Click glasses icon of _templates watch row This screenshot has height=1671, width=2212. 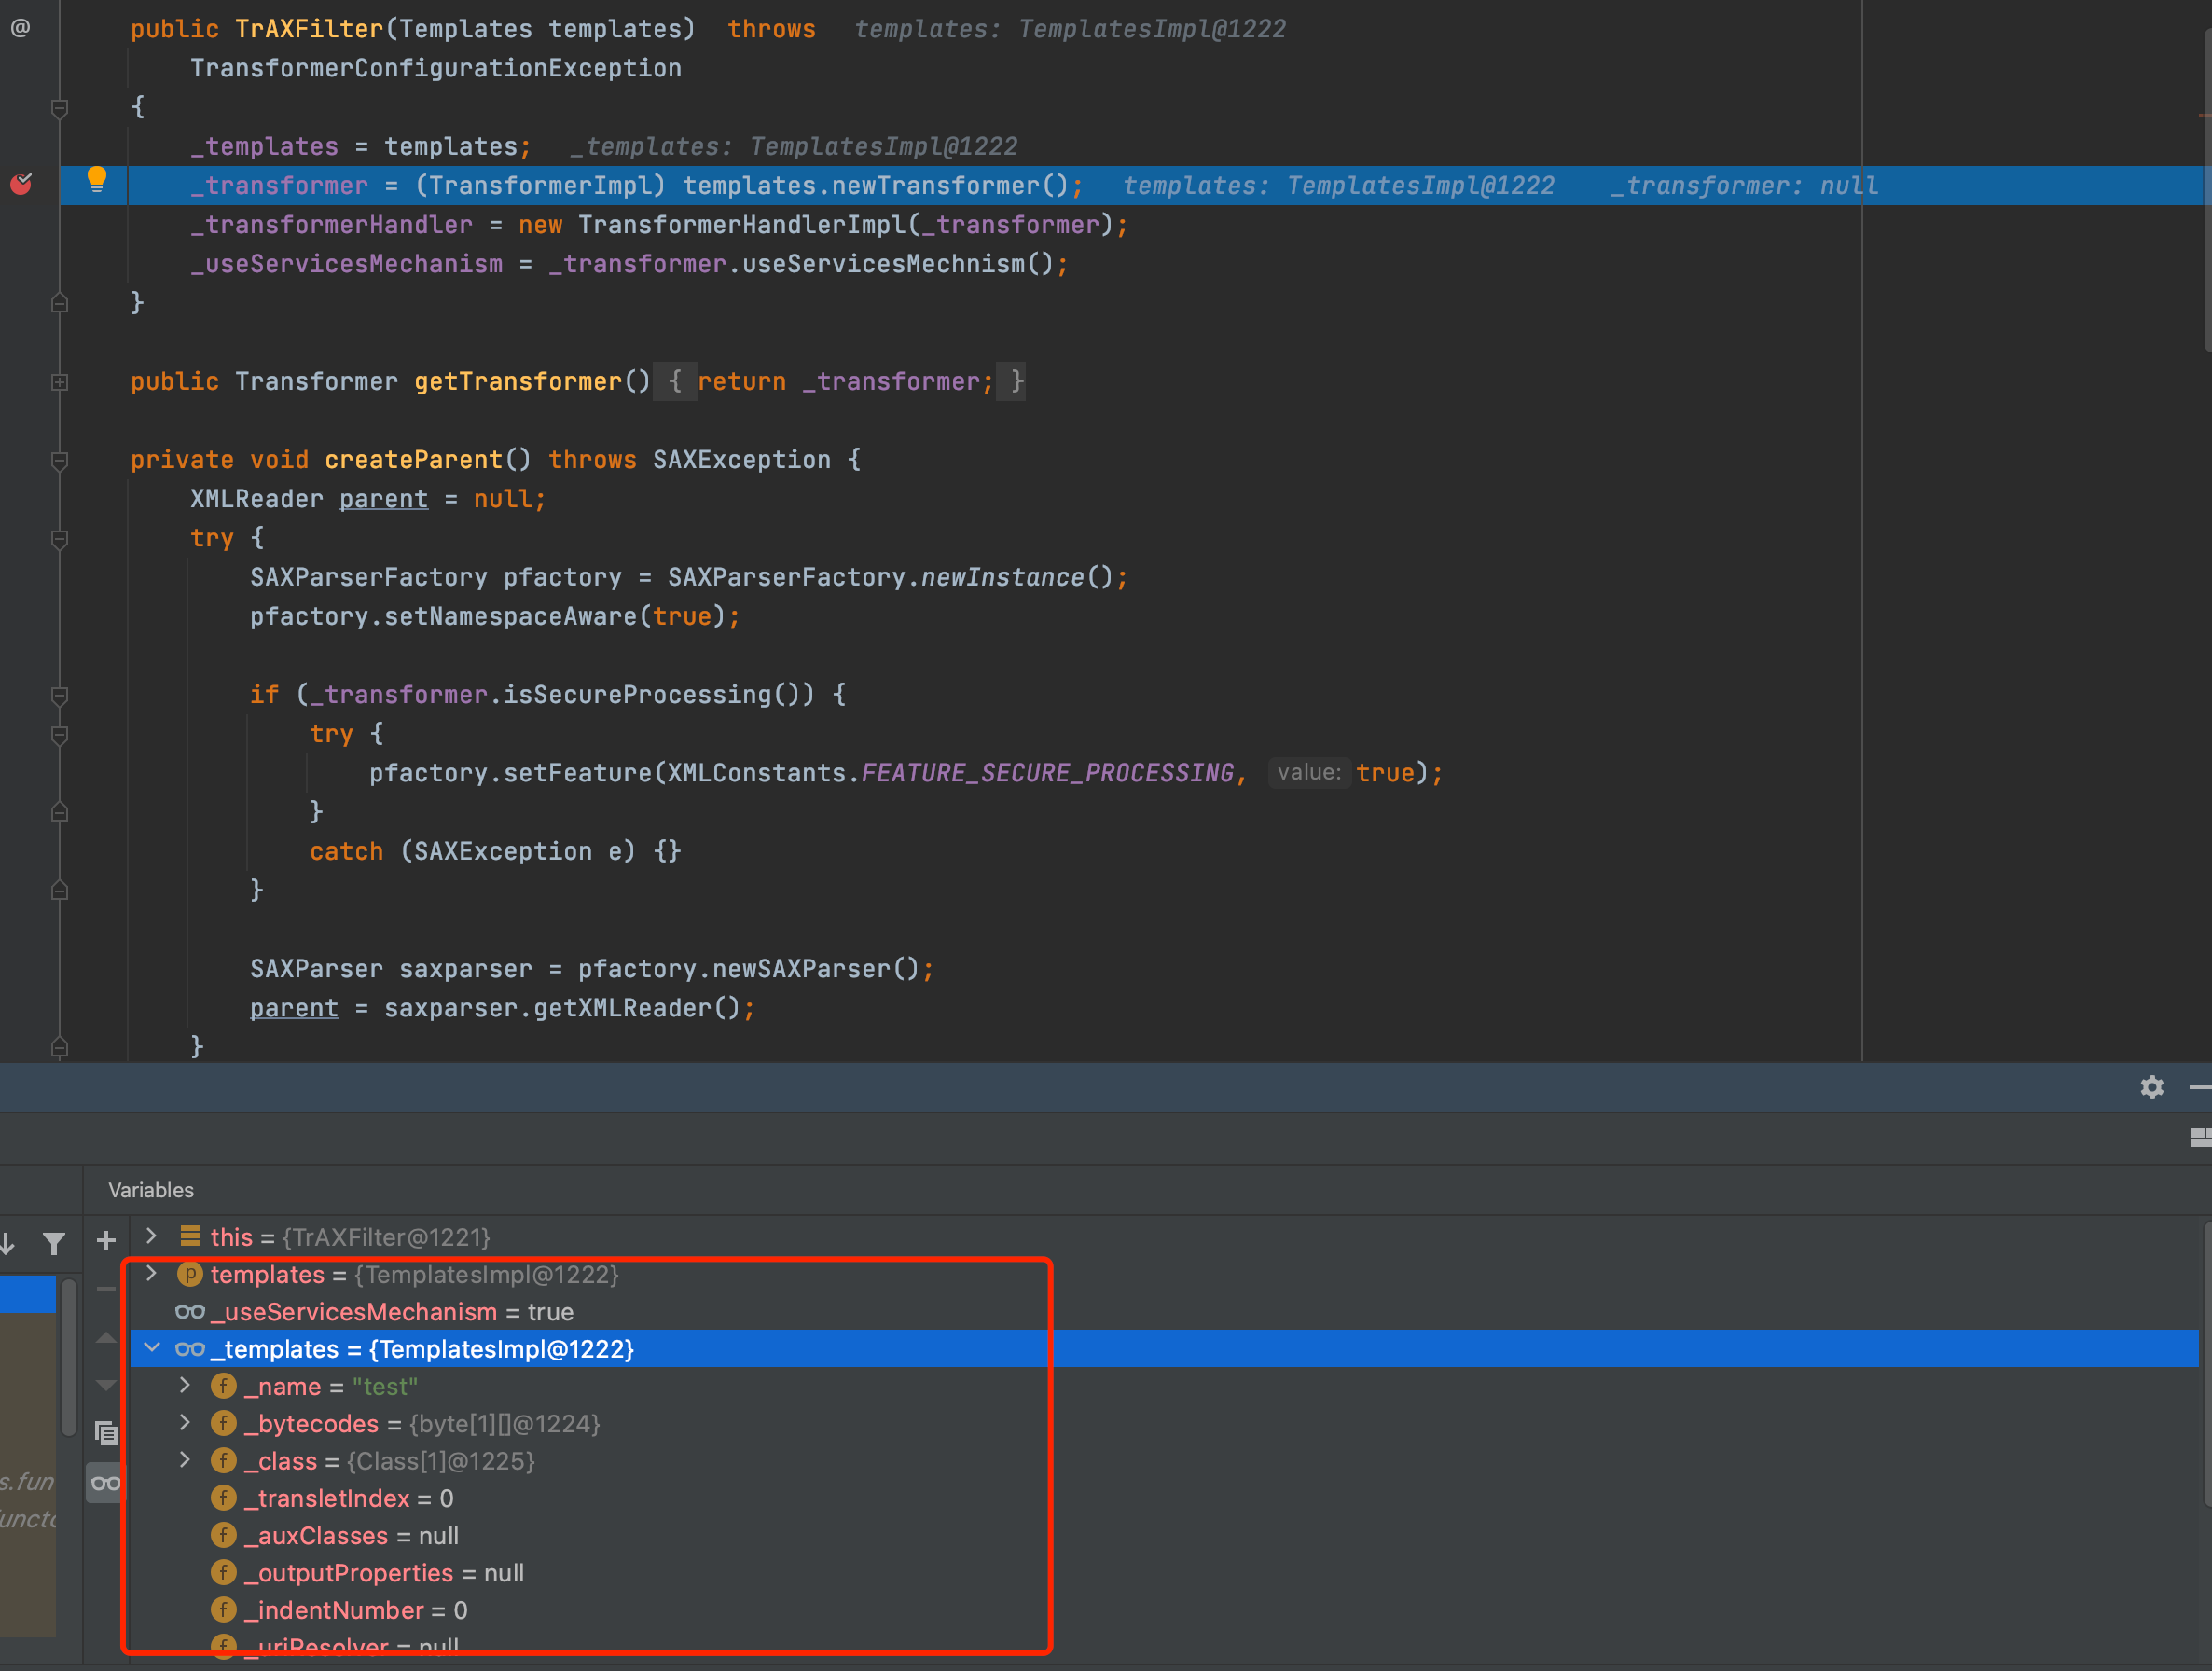coord(190,1349)
